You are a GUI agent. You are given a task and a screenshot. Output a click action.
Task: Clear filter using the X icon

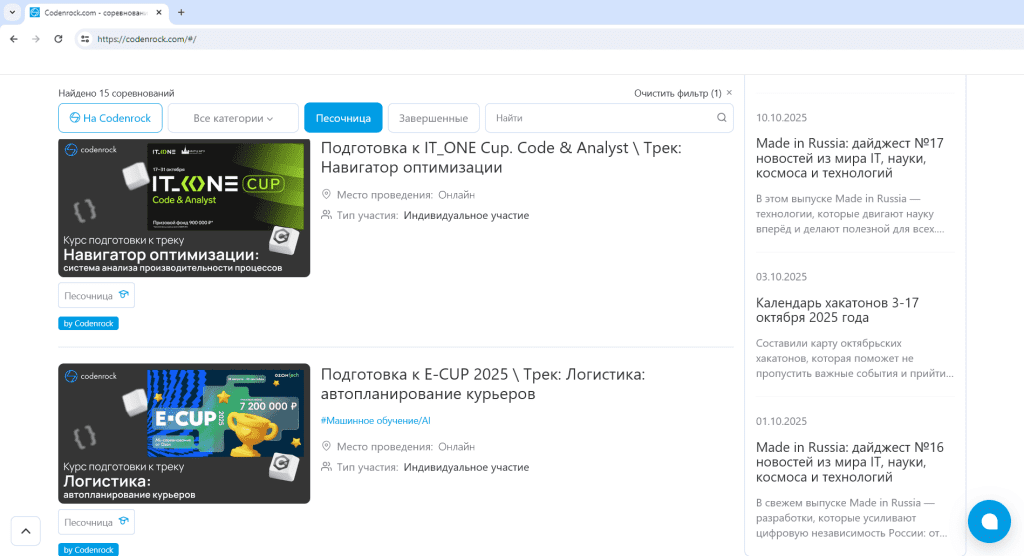[729, 93]
